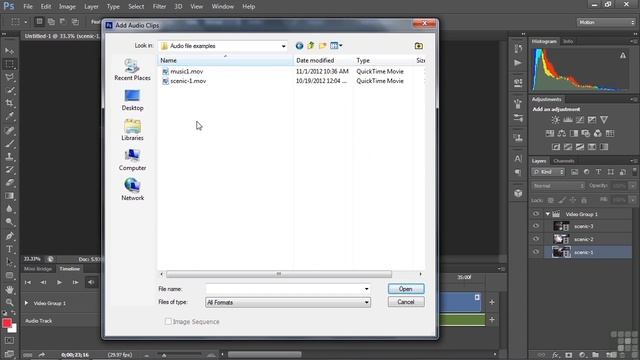This screenshot has width=640, height=360.
Task: Select the Clone Stamp tool
Action: pyautogui.click(x=9, y=156)
